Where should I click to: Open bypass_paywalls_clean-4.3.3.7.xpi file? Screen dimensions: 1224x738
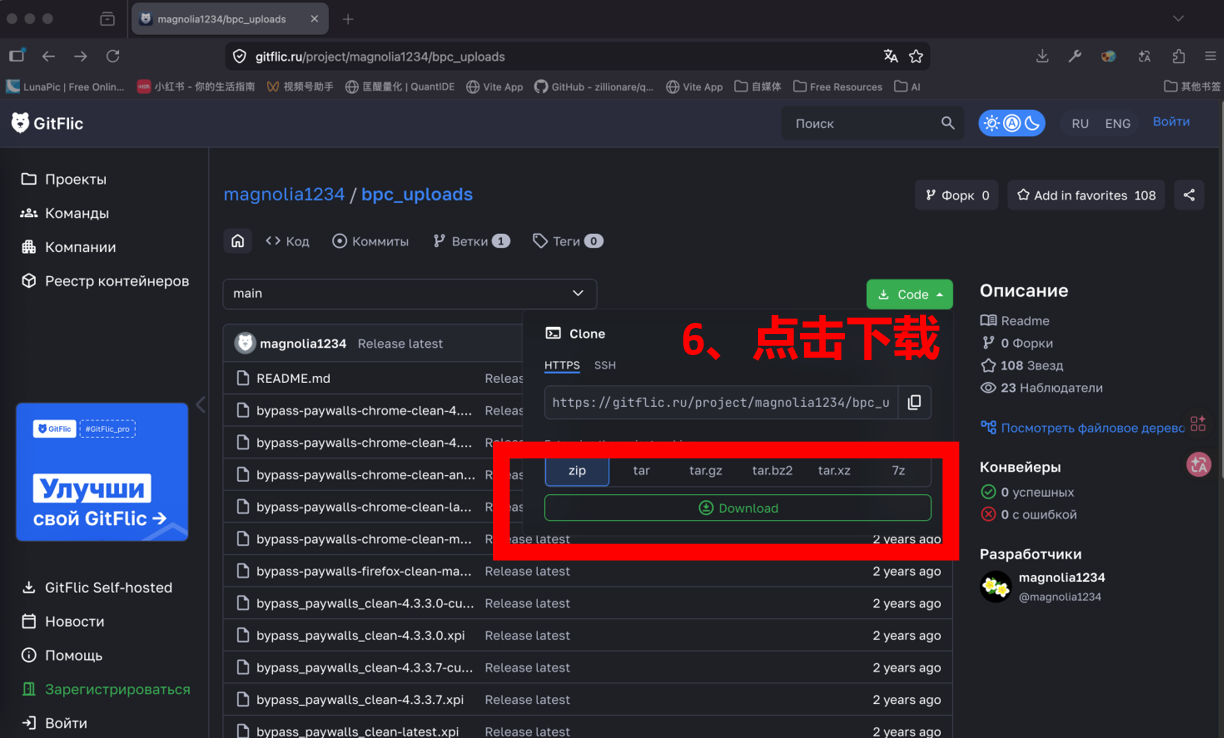point(360,699)
